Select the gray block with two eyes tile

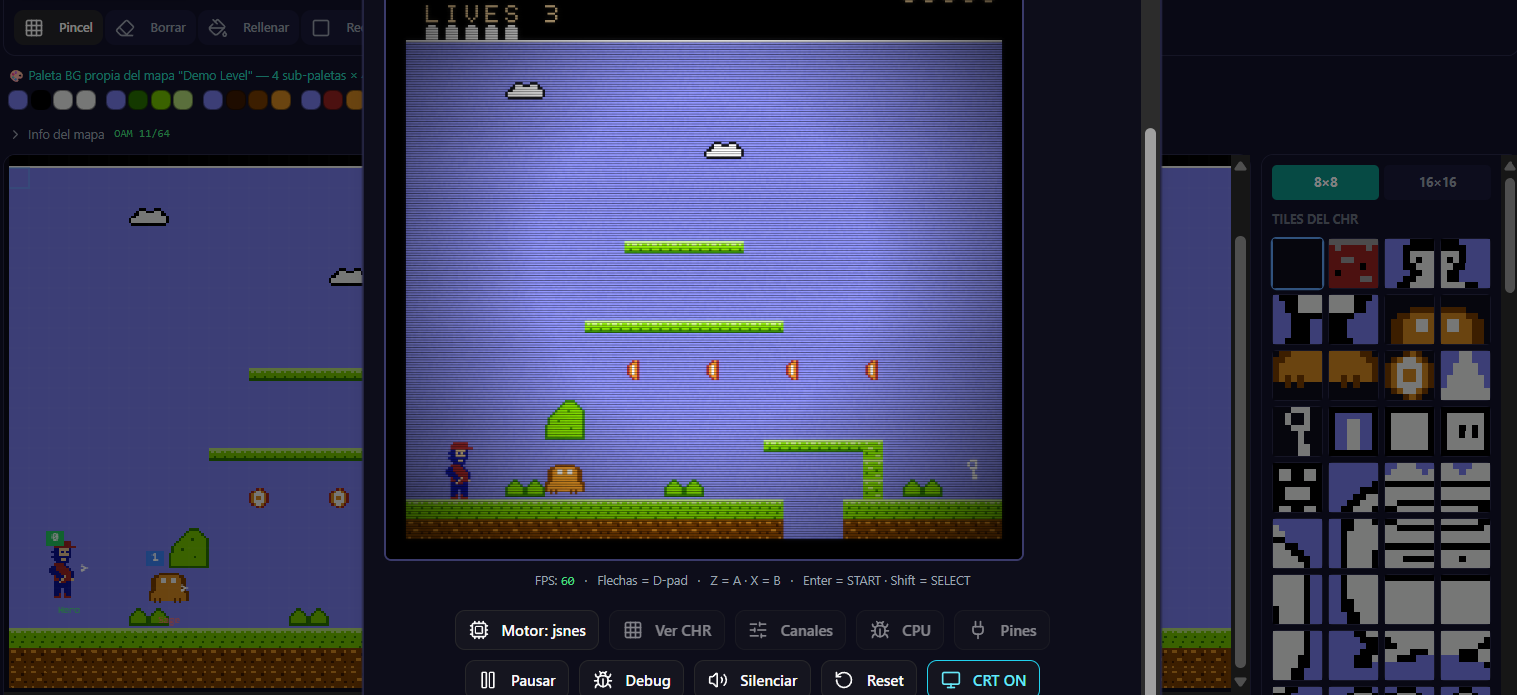1465,432
